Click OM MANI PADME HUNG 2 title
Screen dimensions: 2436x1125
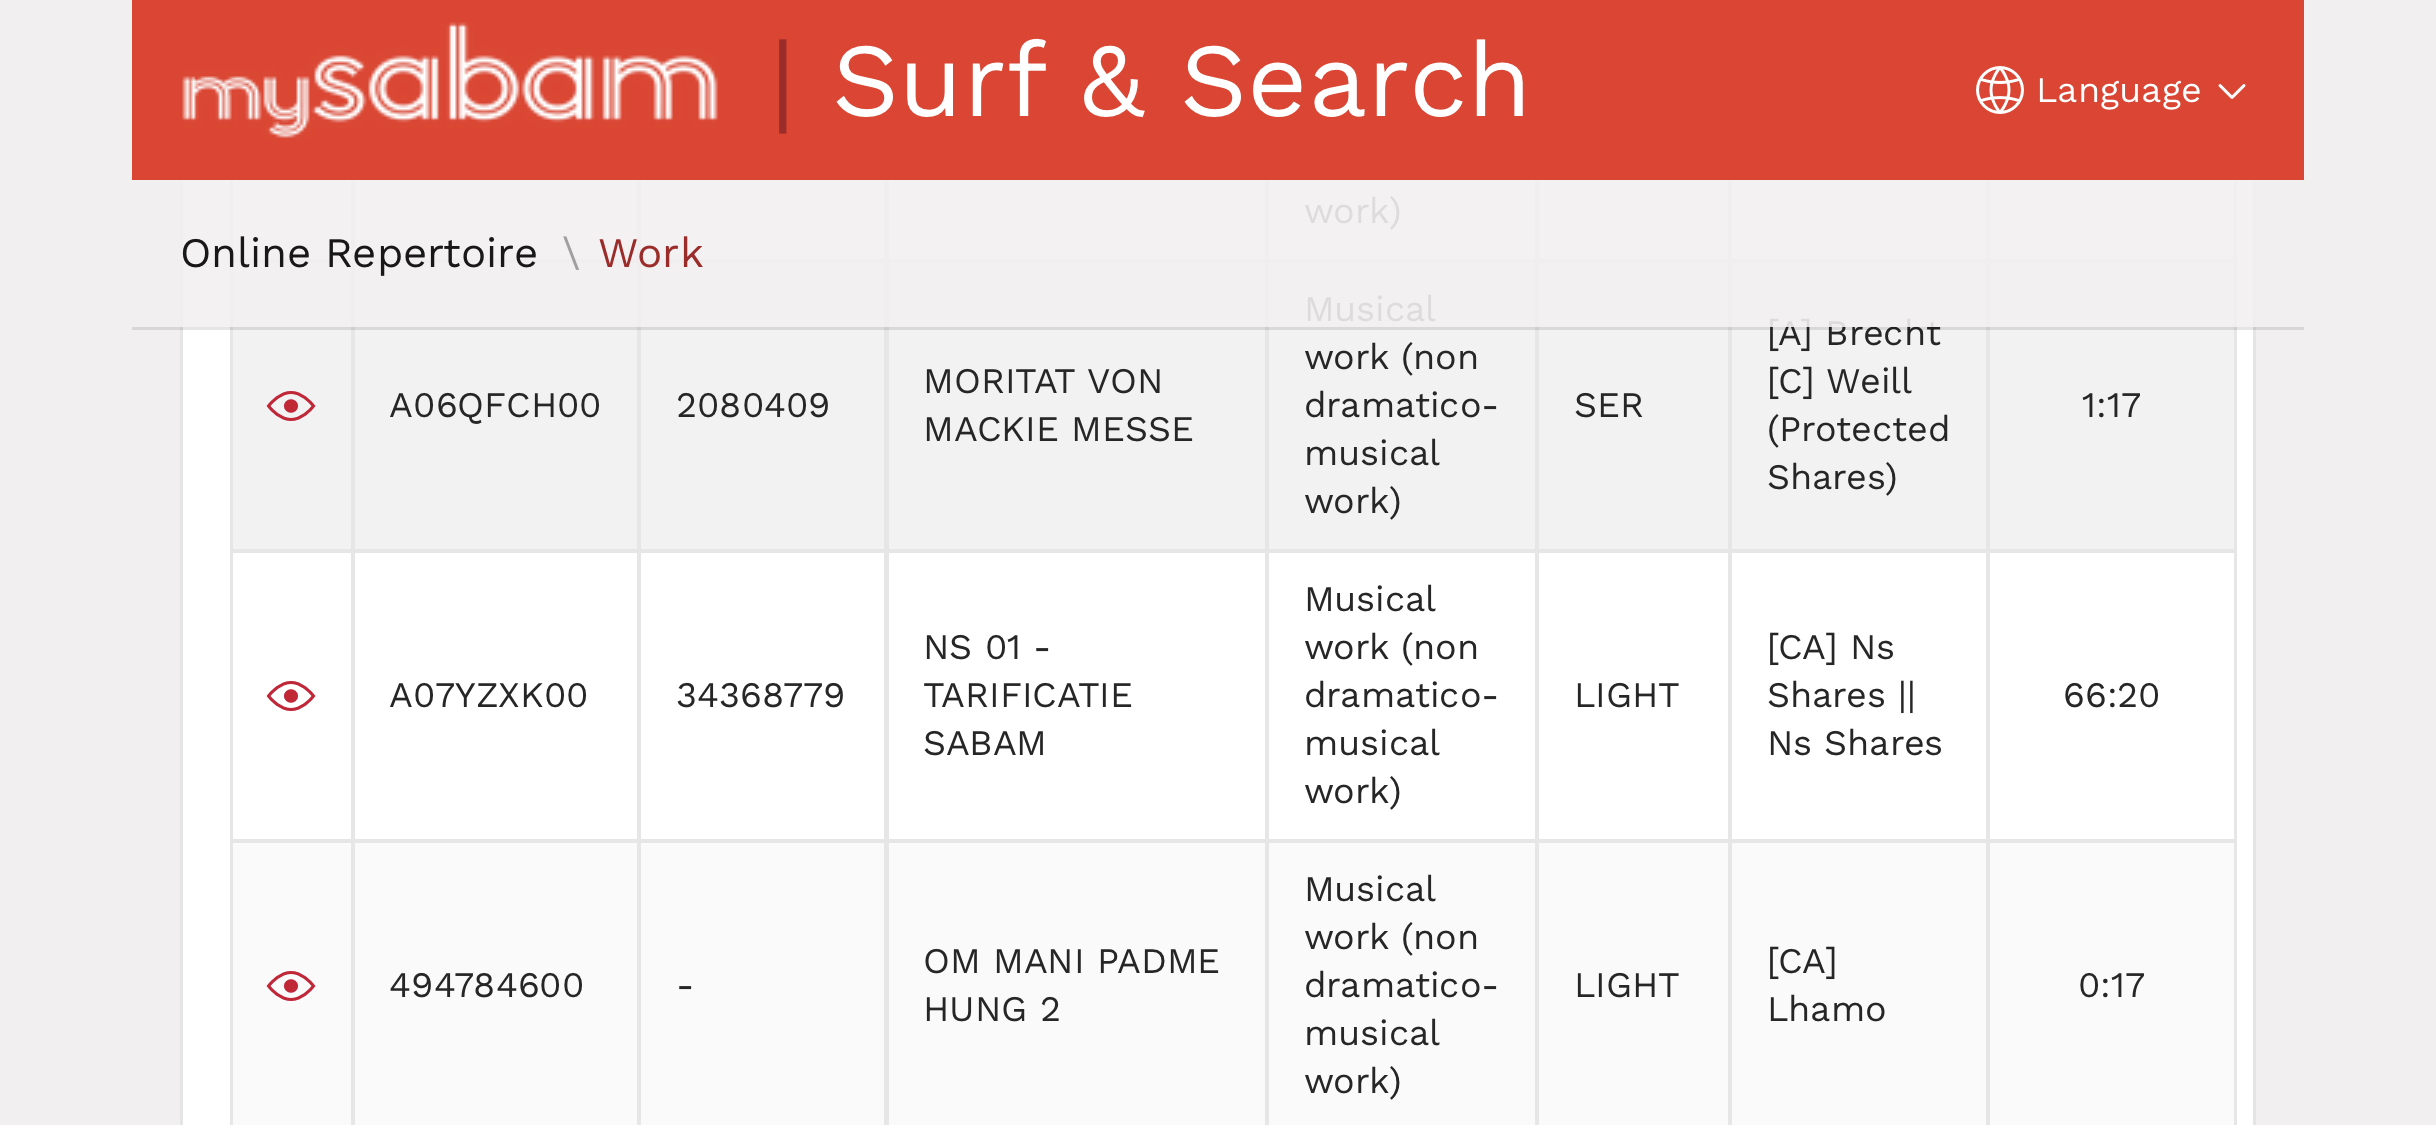point(1071,986)
